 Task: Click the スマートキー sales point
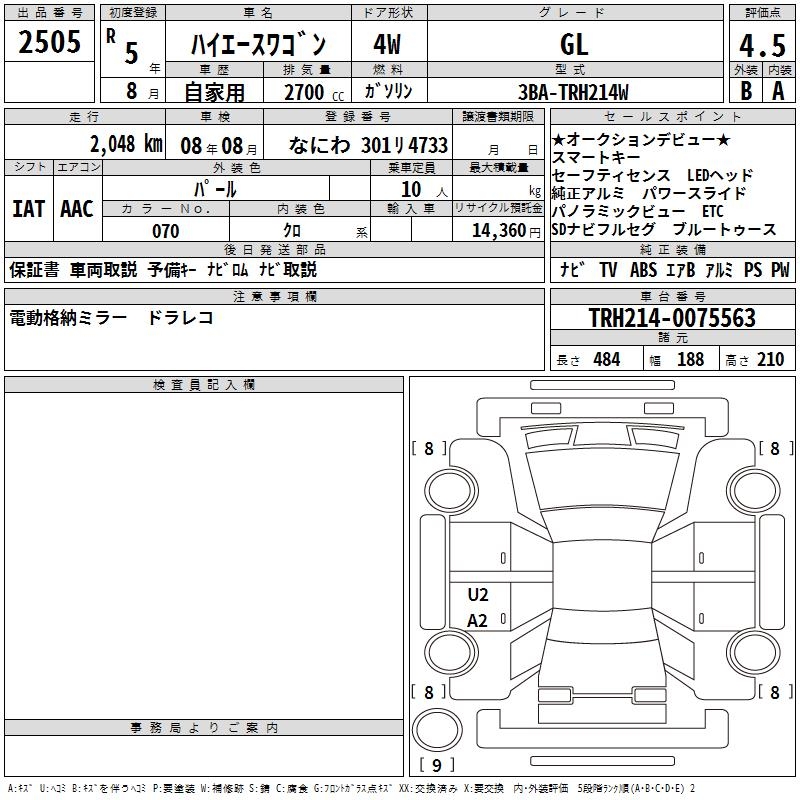(x=596, y=157)
